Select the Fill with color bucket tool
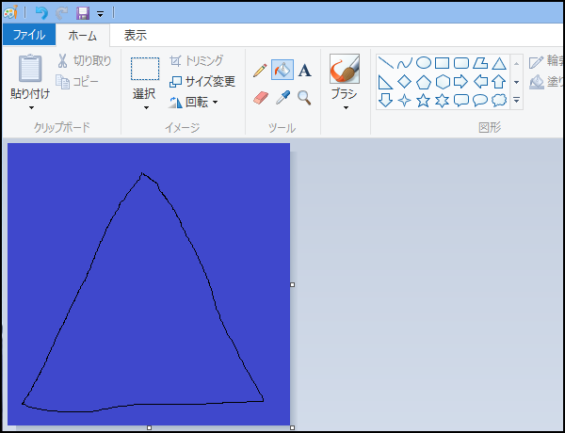 point(282,70)
